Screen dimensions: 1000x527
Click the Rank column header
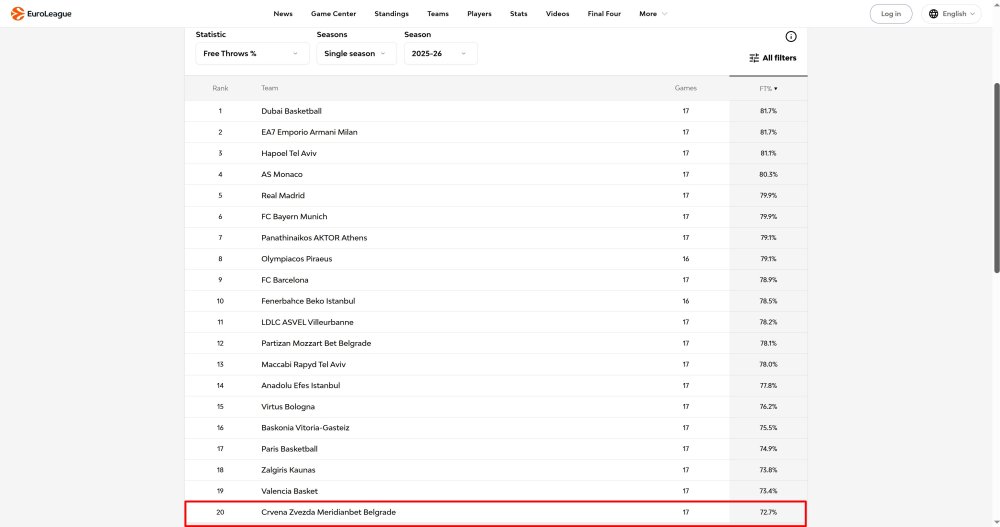[220, 88]
